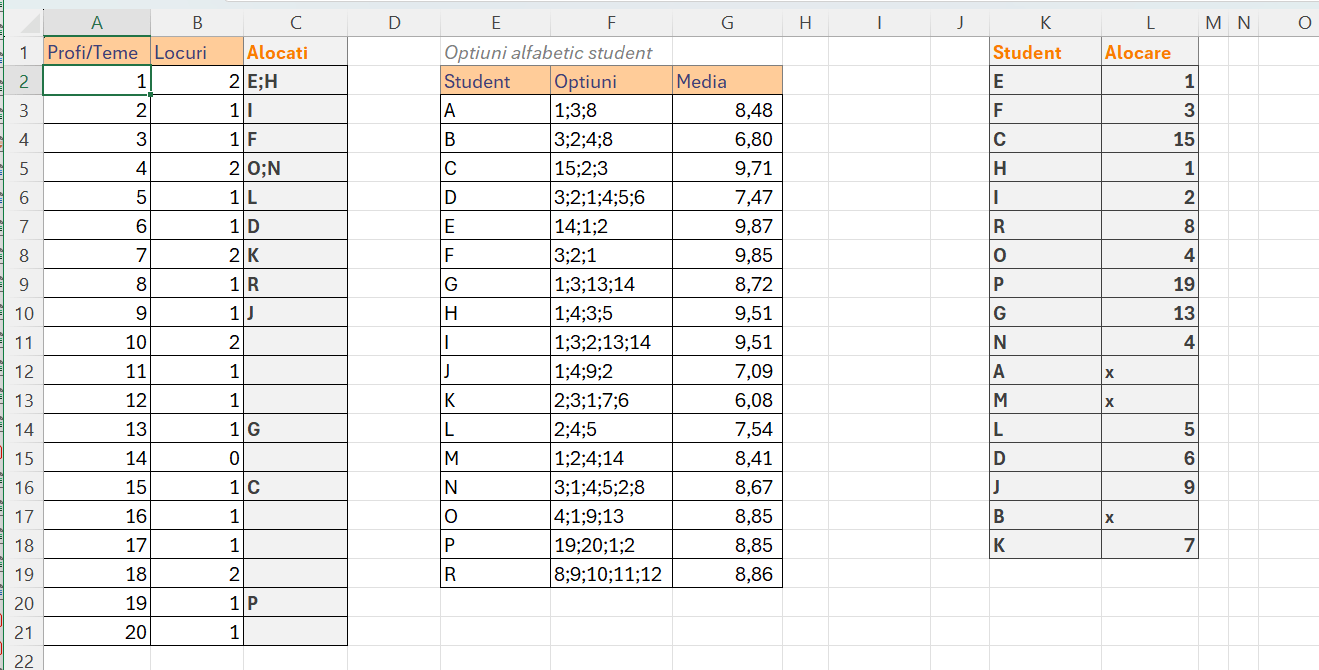Viewport: 1319px width, 670px height.
Task: Select the options cell "8;9;10;11;12"
Action: (611, 574)
